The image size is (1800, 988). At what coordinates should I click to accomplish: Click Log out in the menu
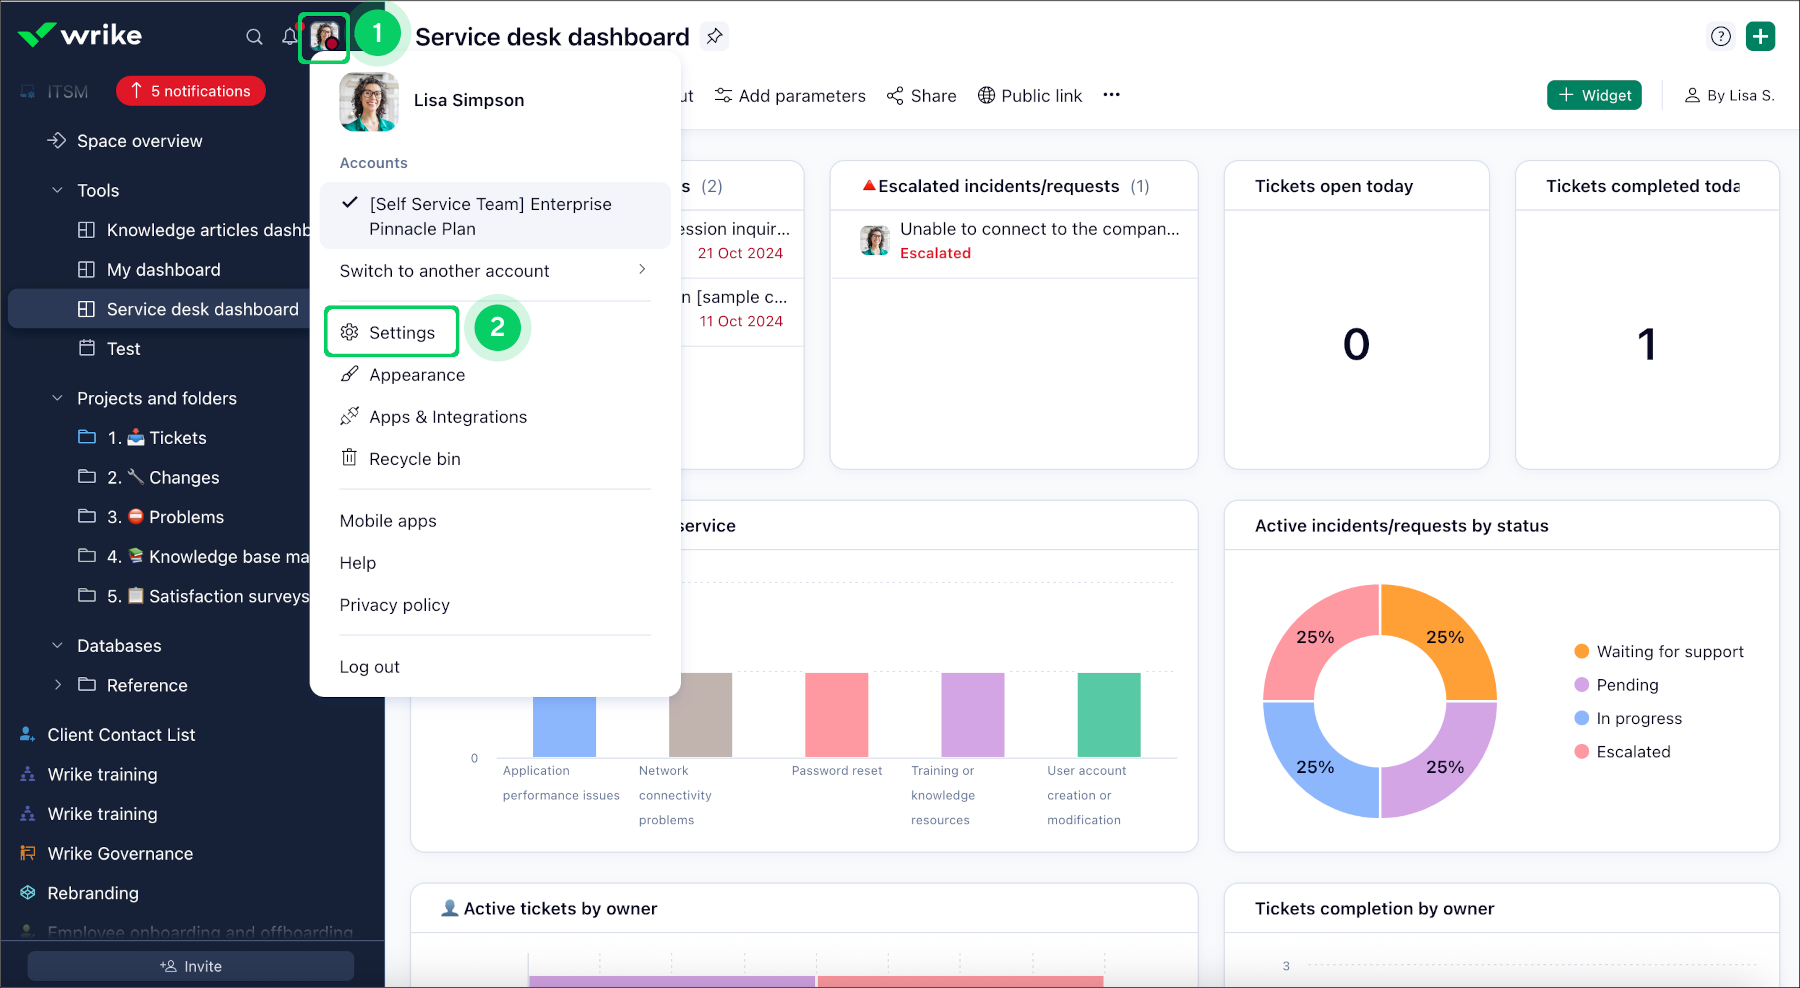(369, 667)
